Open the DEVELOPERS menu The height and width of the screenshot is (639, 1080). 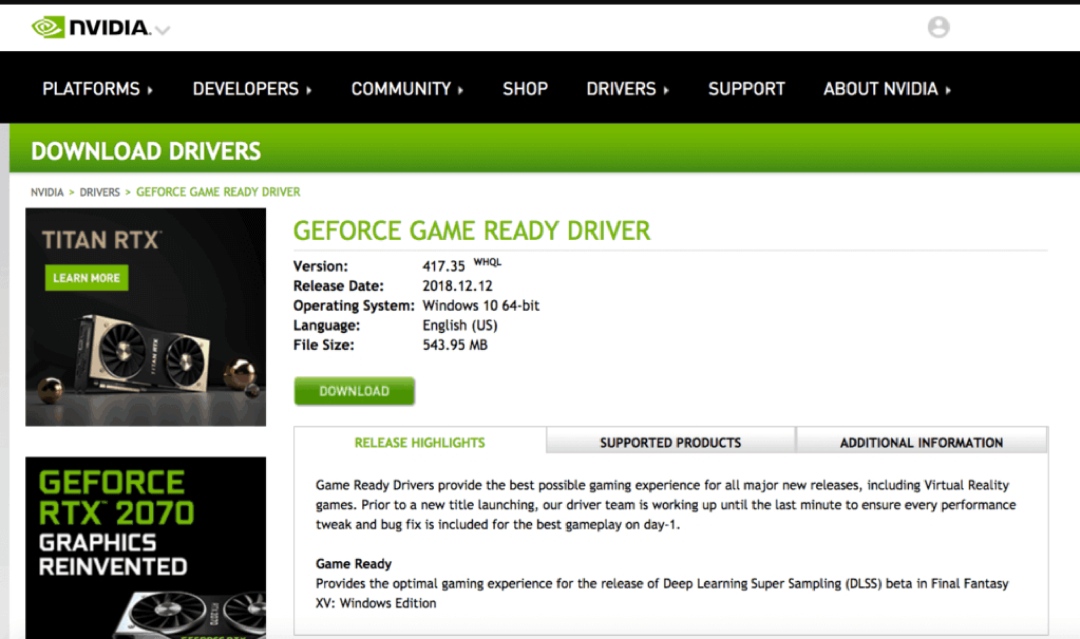(x=252, y=89)
